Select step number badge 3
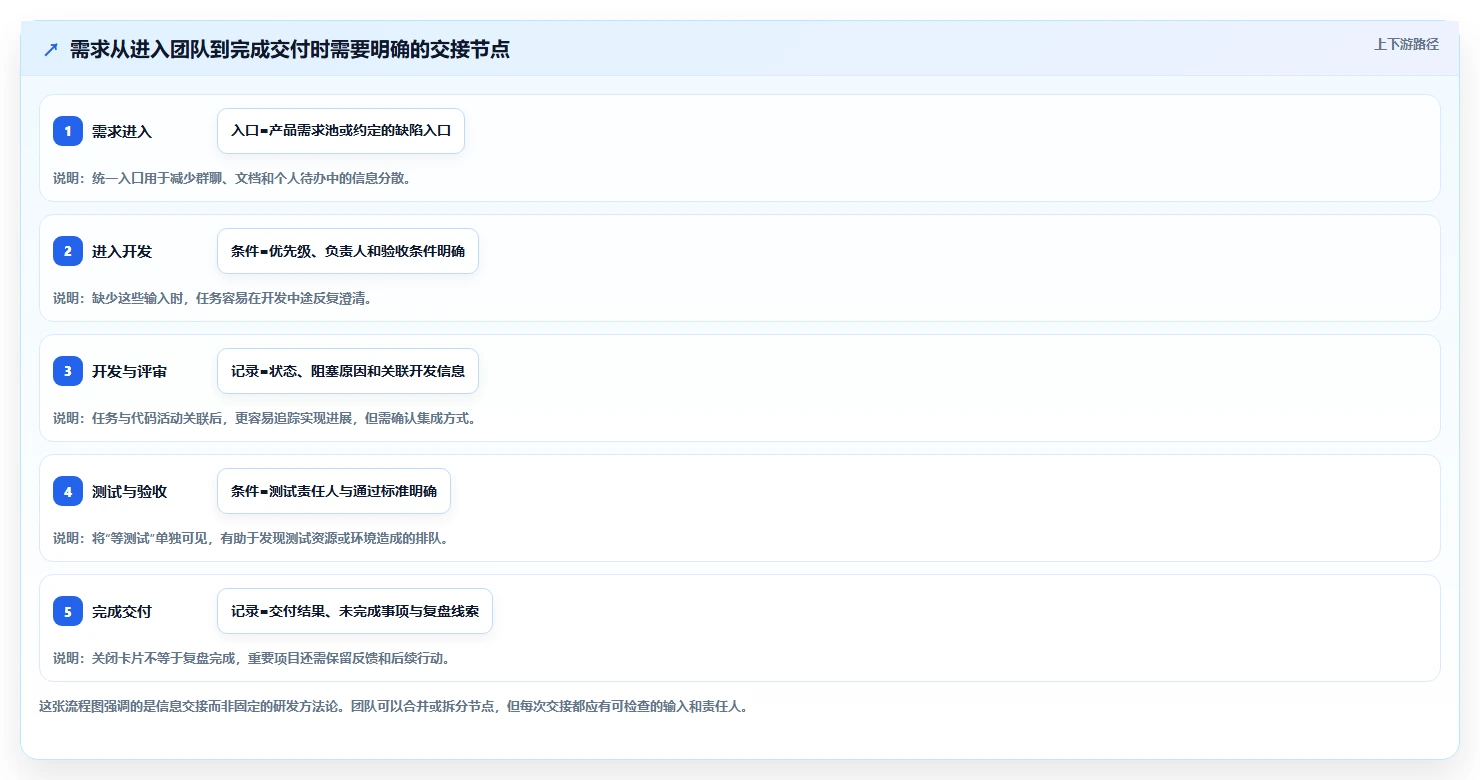1480x780 pixels. click(x=68, y=371)
